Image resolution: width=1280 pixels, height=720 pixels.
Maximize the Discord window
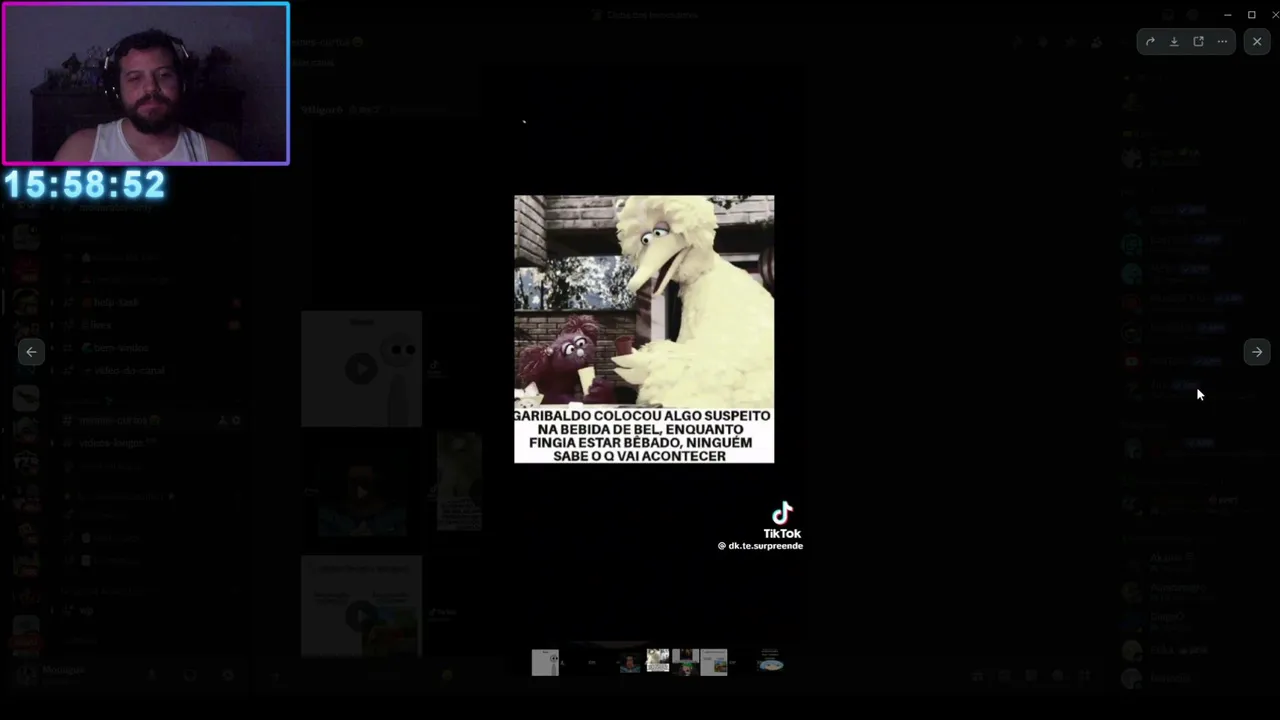tap(1251, 15)
